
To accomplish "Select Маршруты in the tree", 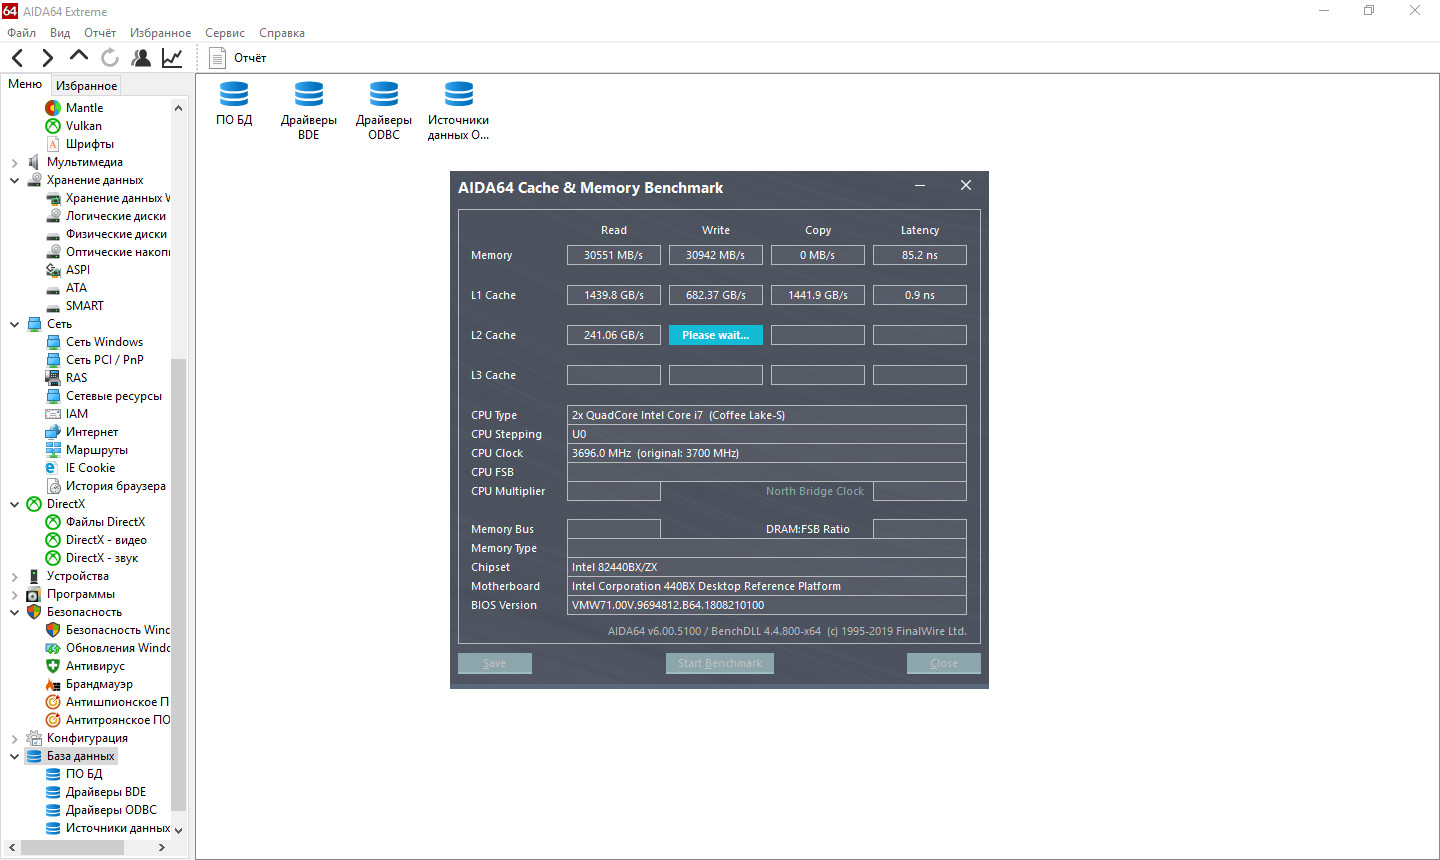I will coord(96,450).
